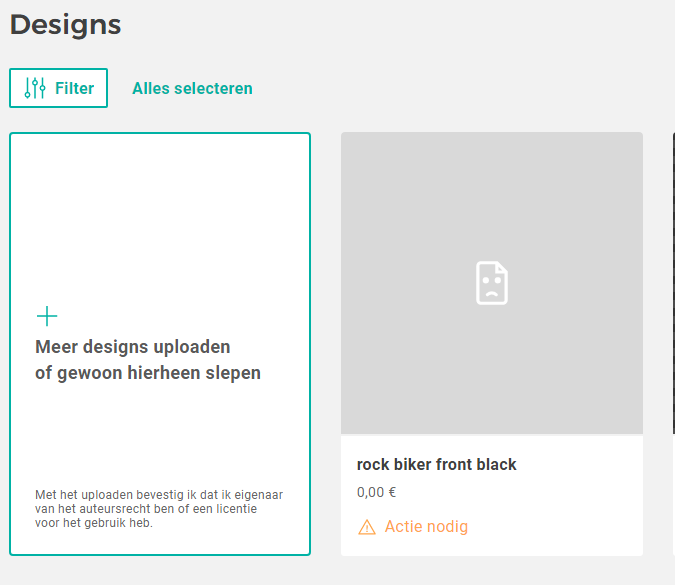Screen dimensions: 675x585
Task: Click the Alles selecteren link
Action: [x=192, y=88]
